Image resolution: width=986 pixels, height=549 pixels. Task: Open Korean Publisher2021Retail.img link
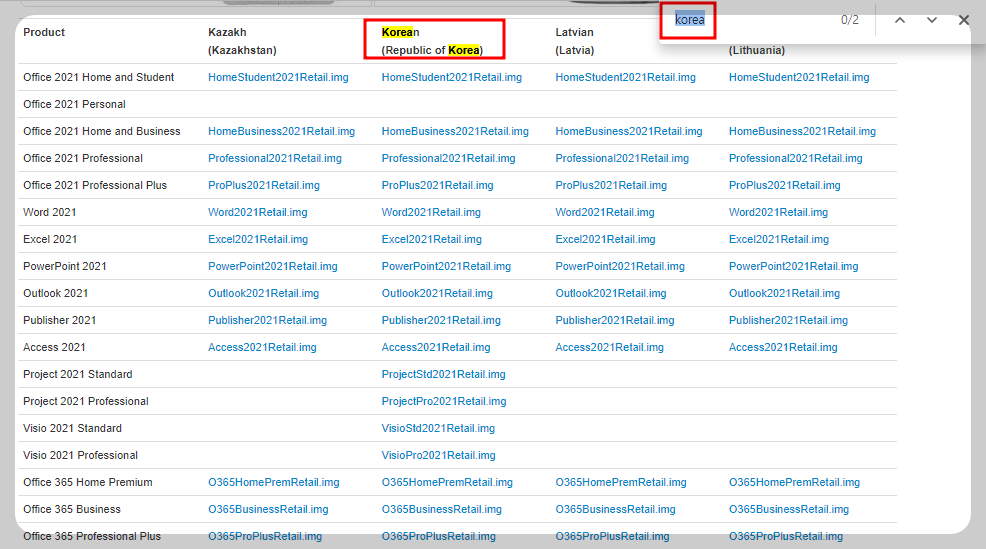[441, 321]
